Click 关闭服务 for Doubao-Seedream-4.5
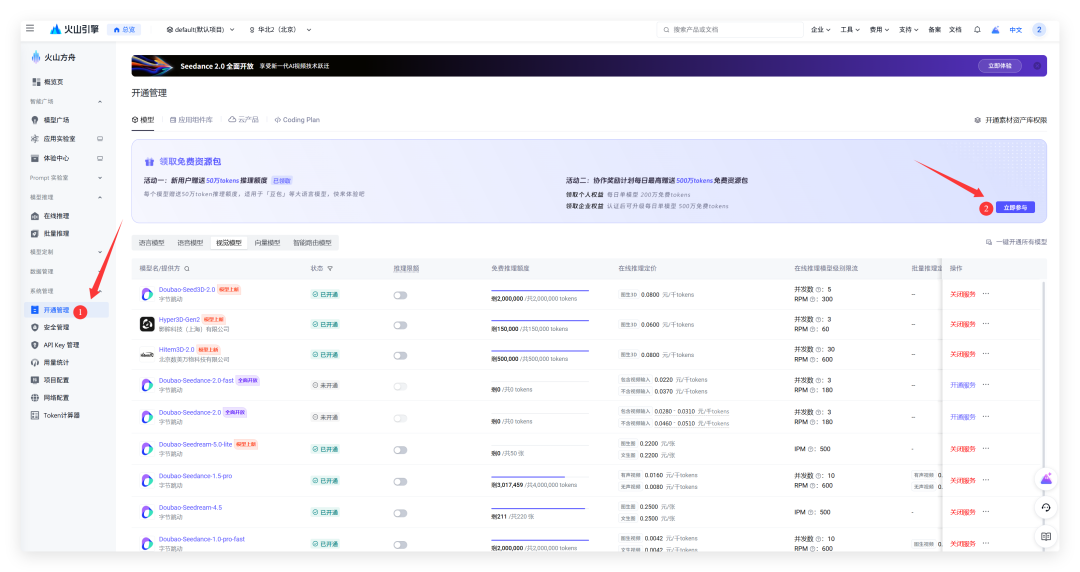The image size is (1080, 572). point(963,512)
